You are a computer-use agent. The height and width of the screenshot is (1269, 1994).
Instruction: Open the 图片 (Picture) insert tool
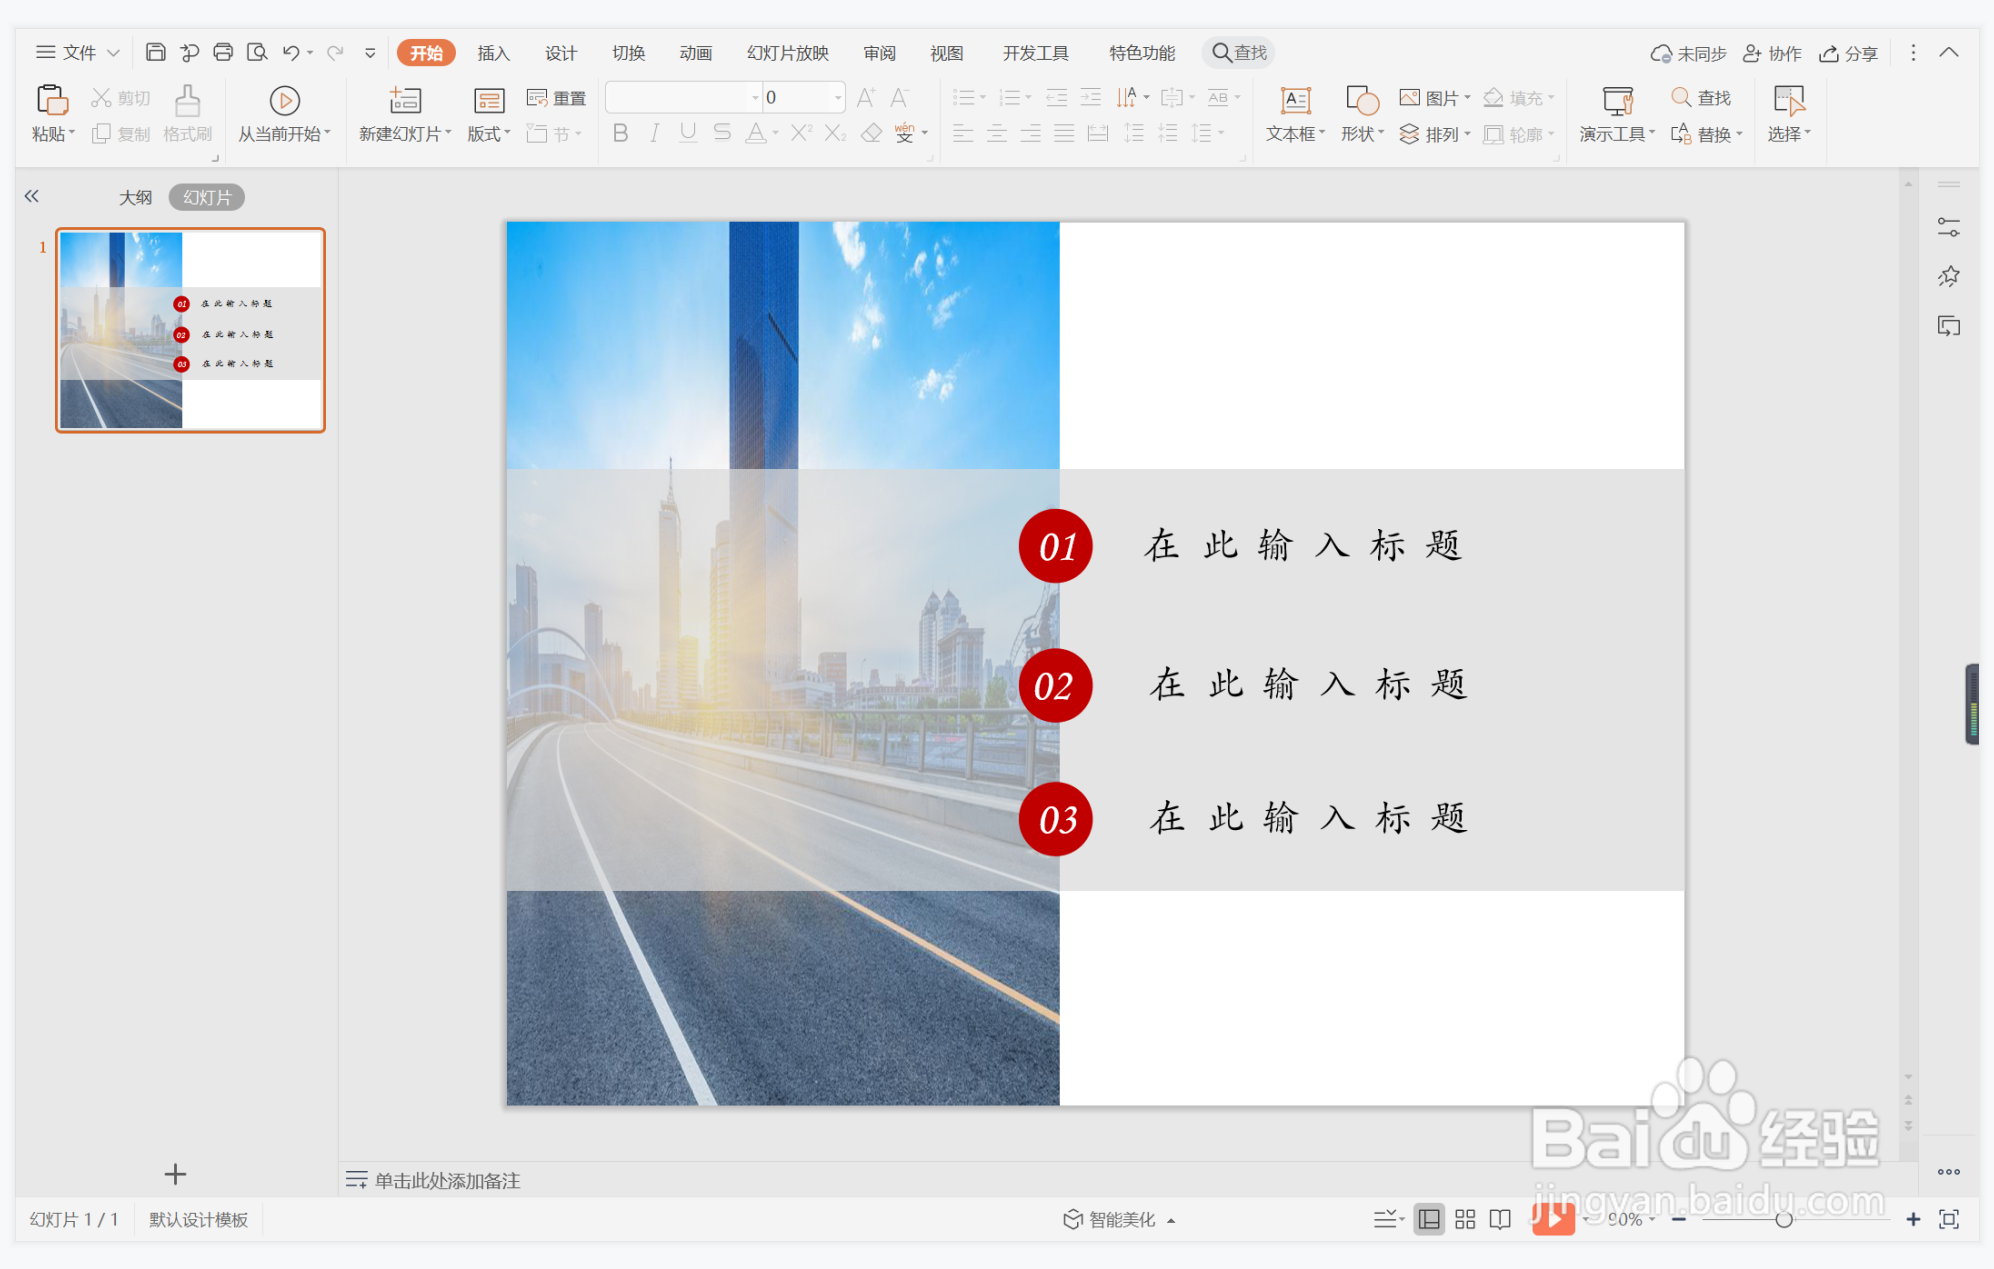(1434, 97)
